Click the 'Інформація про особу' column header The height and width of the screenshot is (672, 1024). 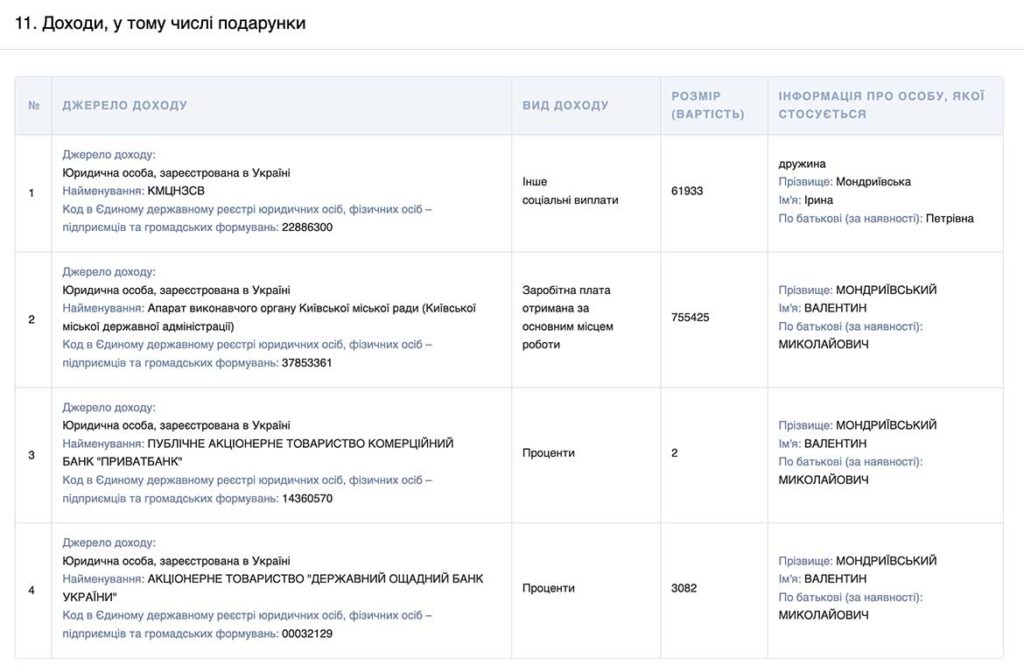881,105
